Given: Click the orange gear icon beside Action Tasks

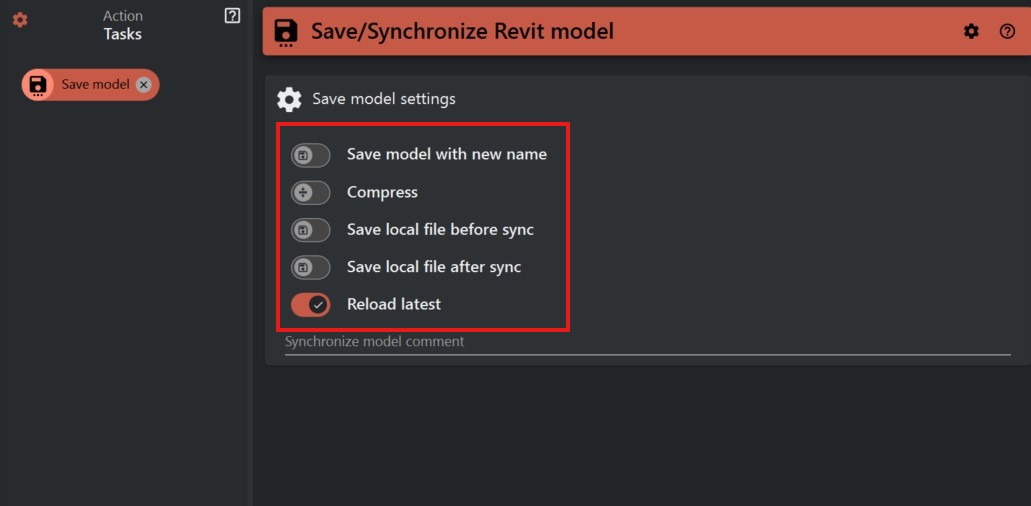Looking at the screenshot, I should (x=20, y=20).
